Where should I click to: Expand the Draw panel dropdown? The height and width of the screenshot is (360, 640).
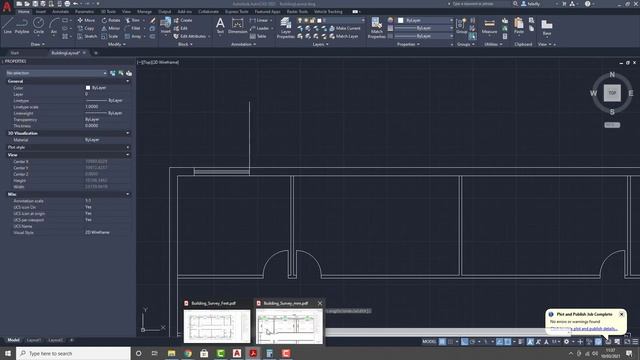point(38,44)
